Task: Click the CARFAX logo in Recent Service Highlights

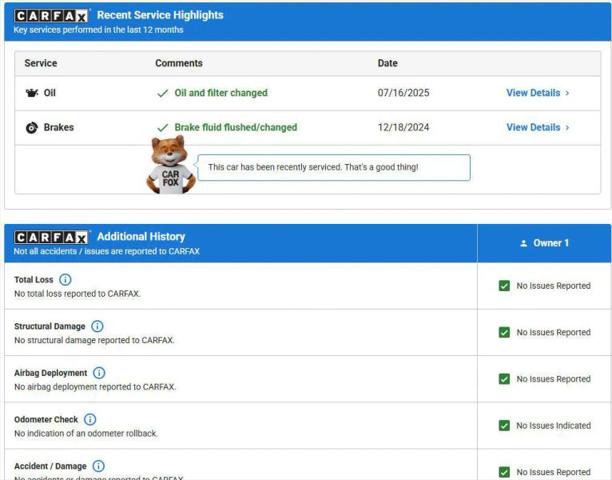Action: (51, 16)
